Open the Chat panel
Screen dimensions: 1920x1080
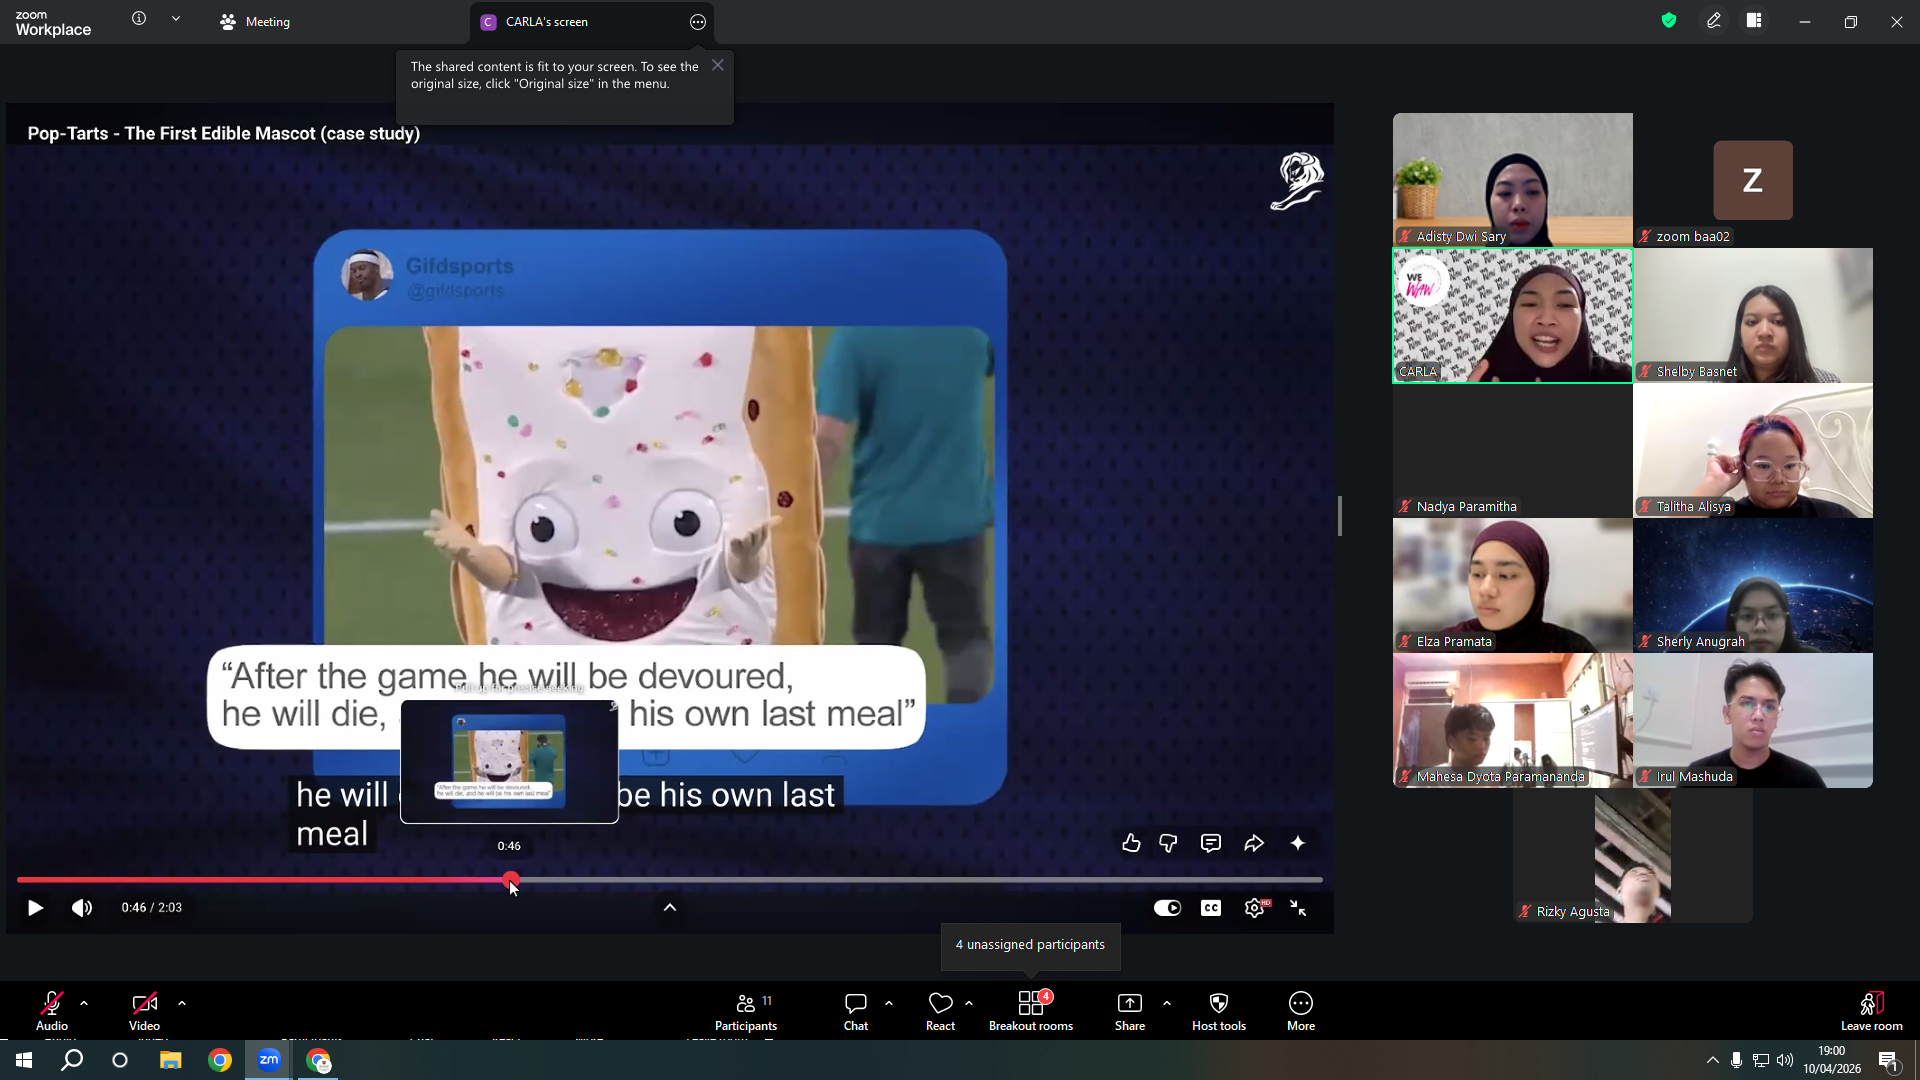[x=856, y=1011]
